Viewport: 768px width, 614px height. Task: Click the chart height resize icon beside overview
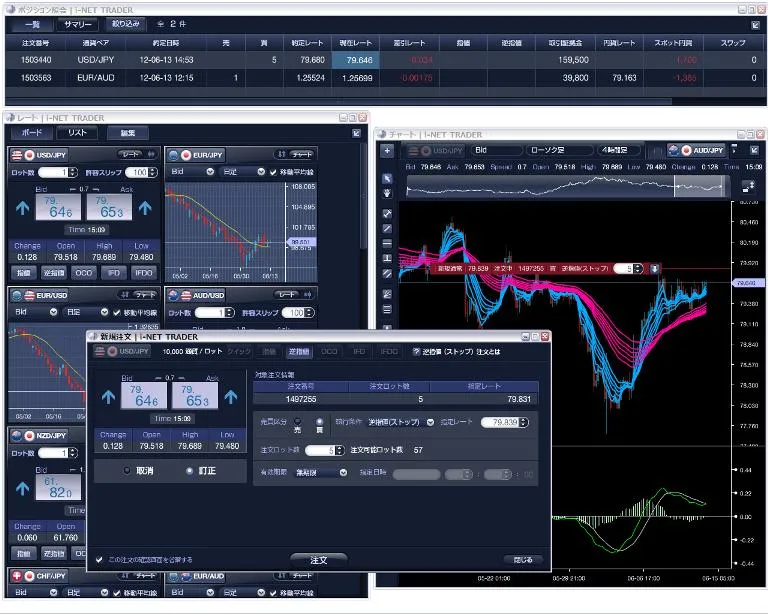[x=748, y=187]
